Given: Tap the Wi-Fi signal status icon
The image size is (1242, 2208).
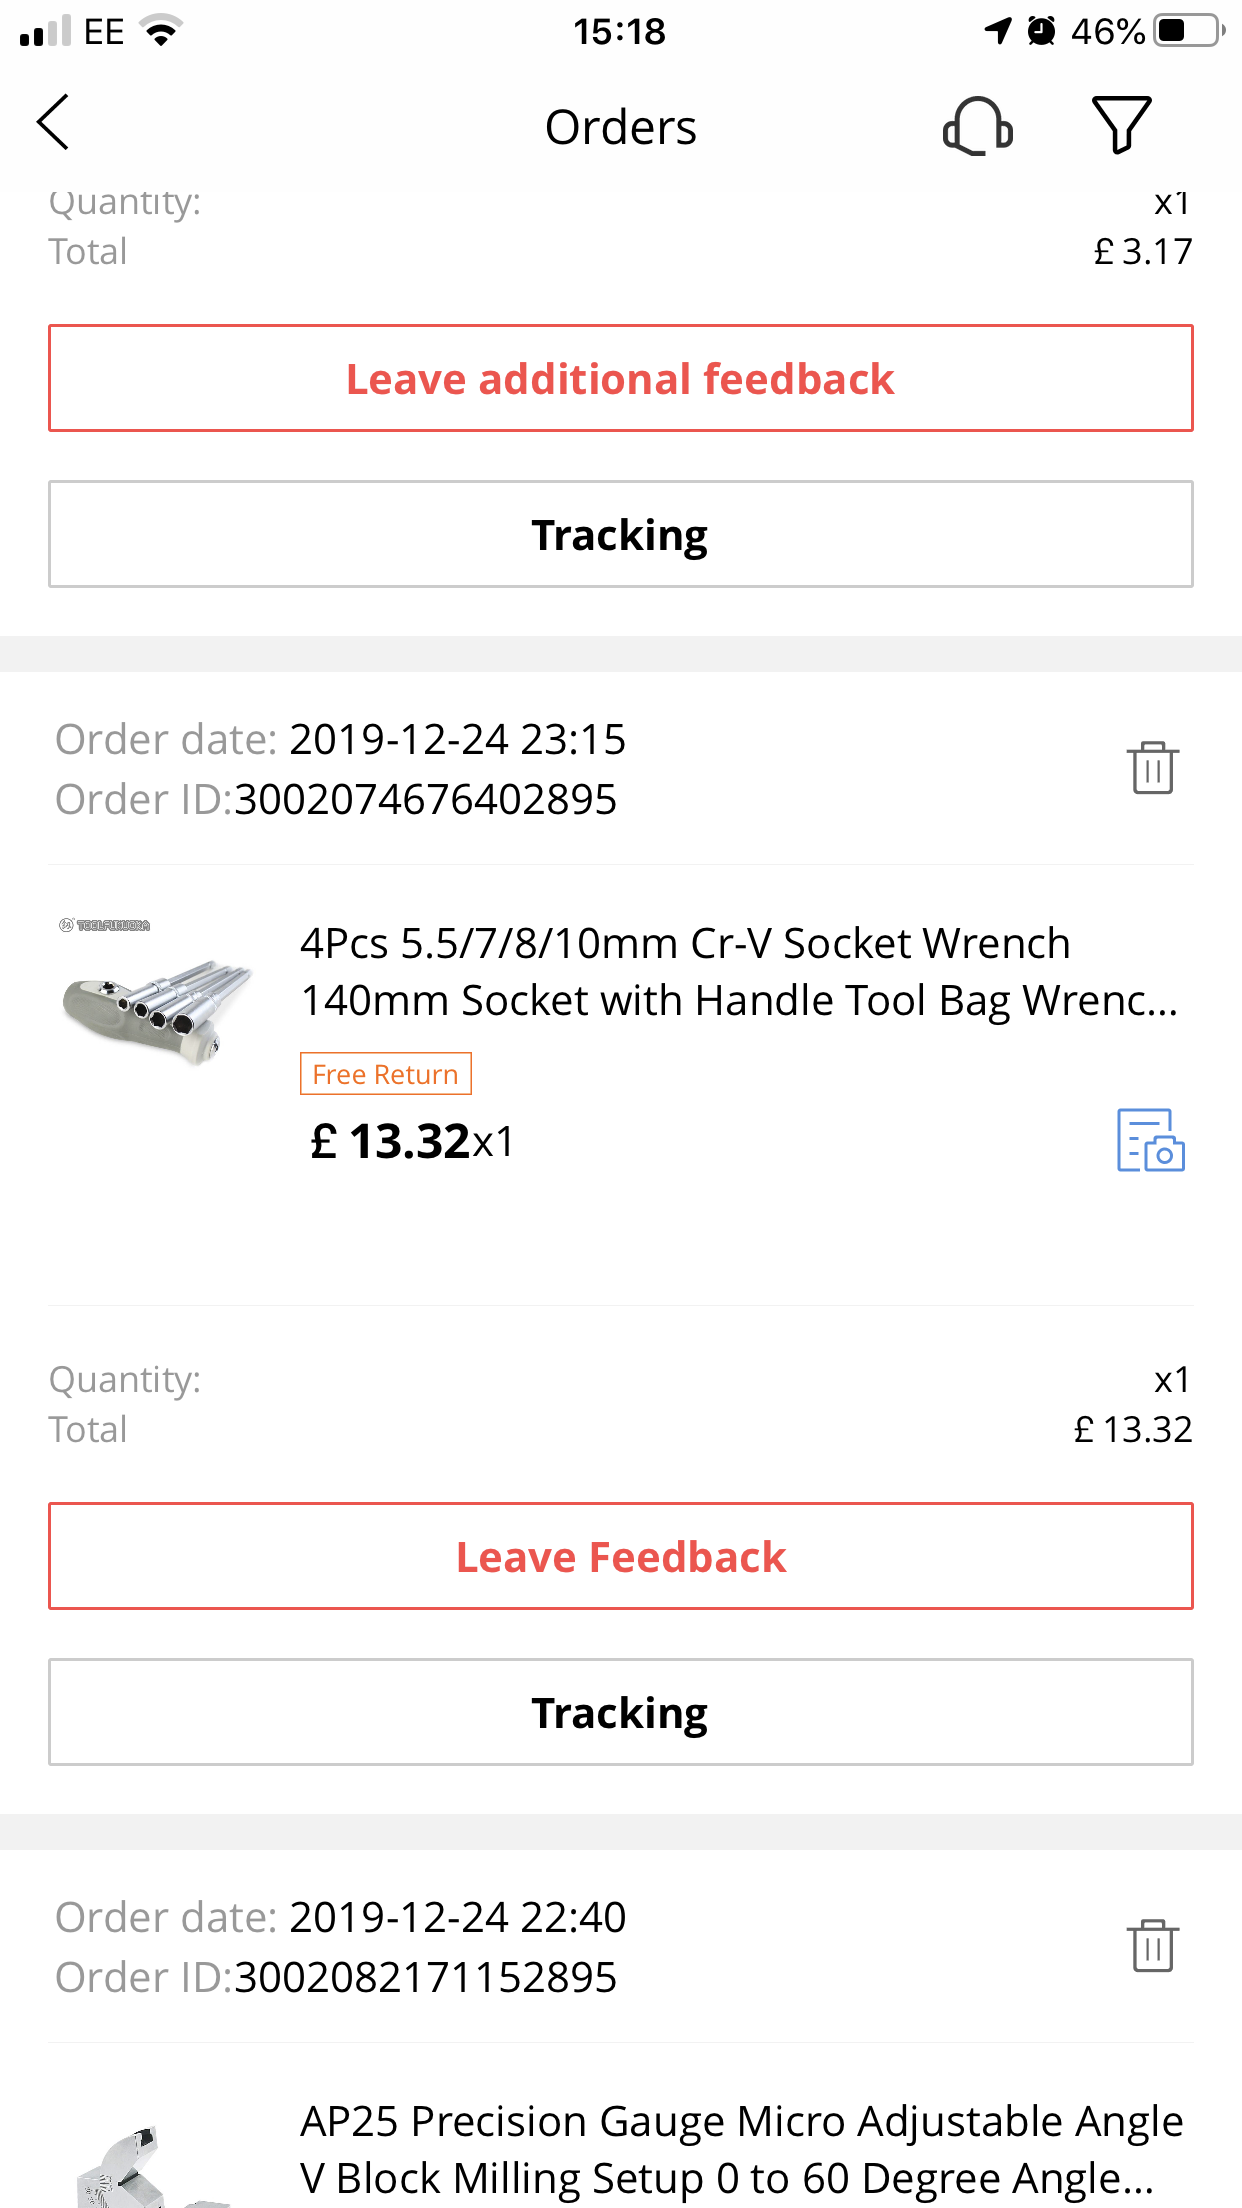Looking at the screenshot, I should coord(161,31).
